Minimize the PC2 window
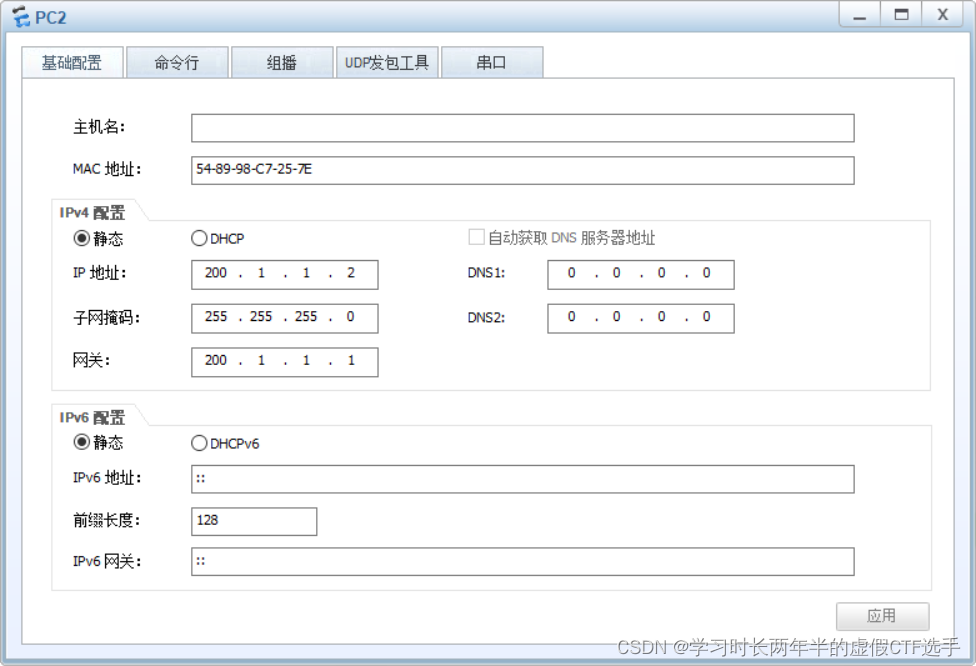Viewport: 976px width, 666px height. point(860,15)
